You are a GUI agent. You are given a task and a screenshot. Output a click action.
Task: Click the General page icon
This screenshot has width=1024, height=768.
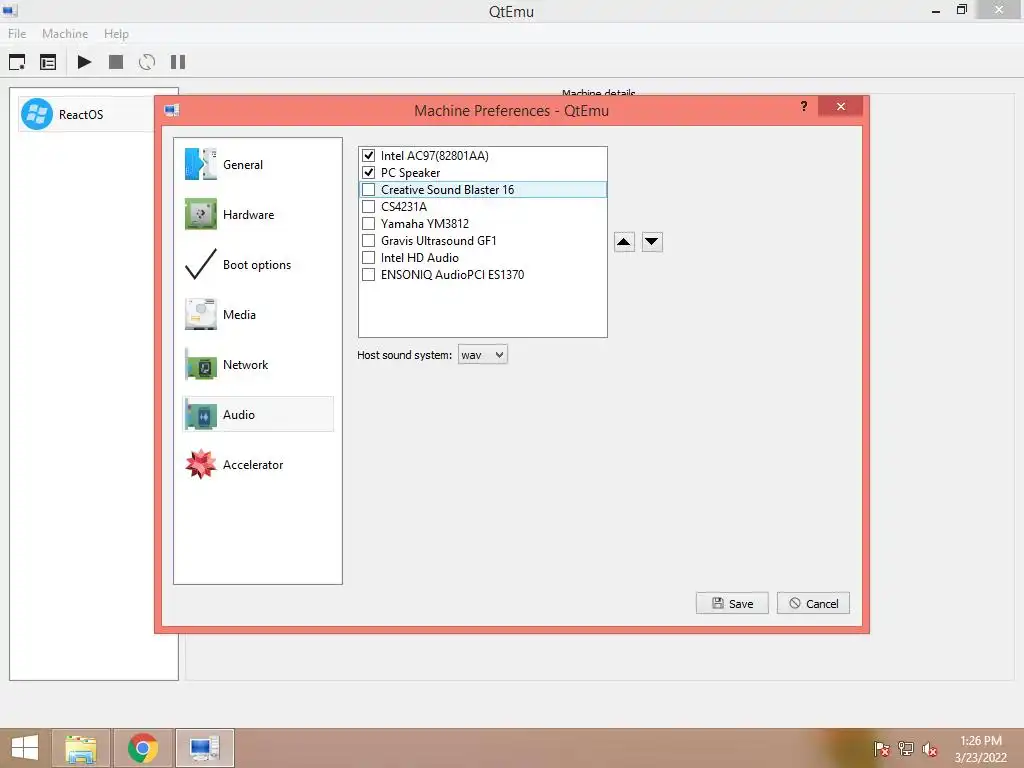[x=200, y=165]
